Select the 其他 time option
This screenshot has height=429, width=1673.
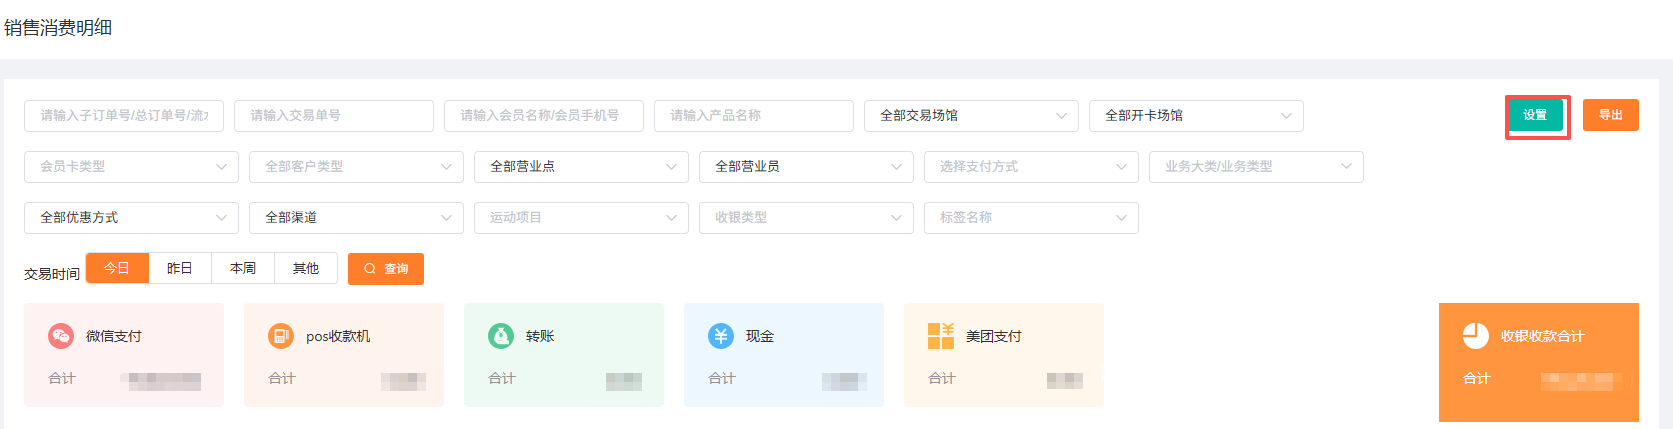(x=306, y=268)
